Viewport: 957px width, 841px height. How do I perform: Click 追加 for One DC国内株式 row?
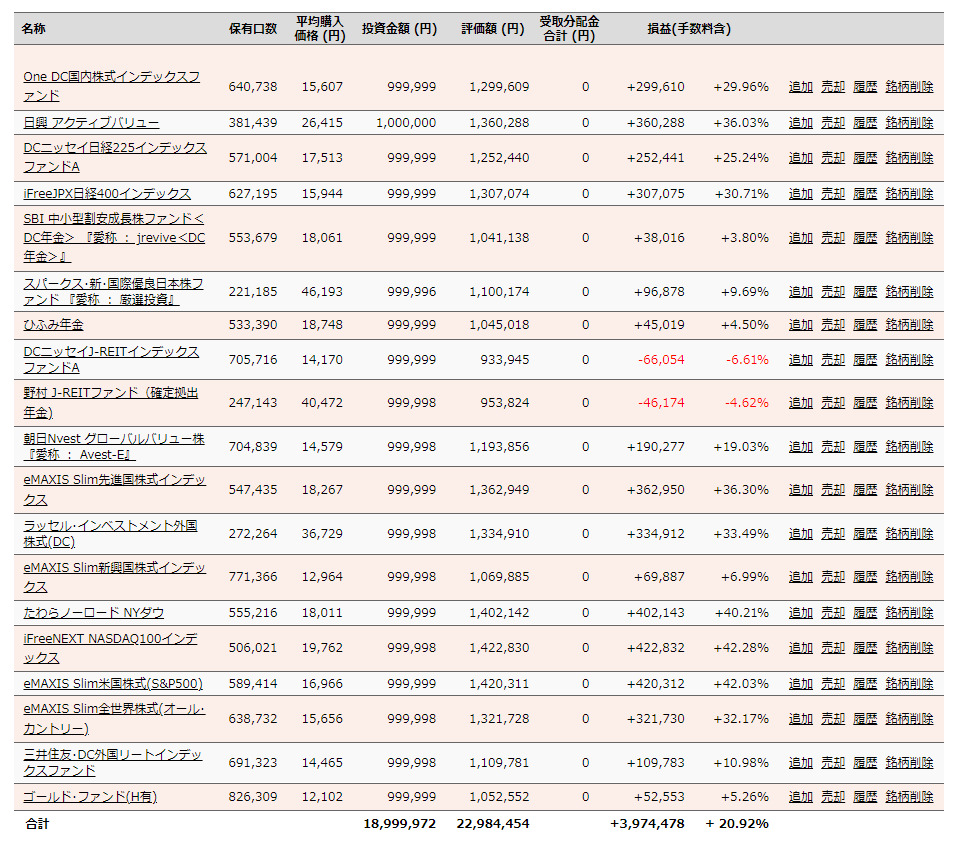[800, 87]
